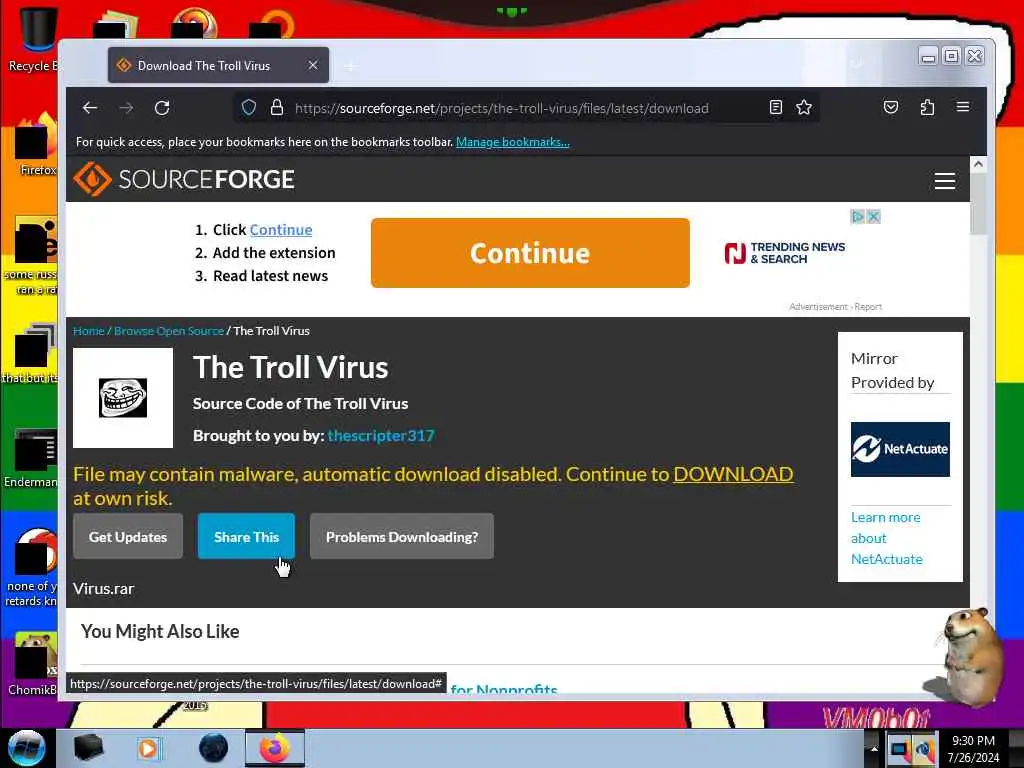The height and width of the screenshot is (768, 1024).
Task: Click the NetActuate mirror logo
Action: pyautogui.click(x=900, y=449)
